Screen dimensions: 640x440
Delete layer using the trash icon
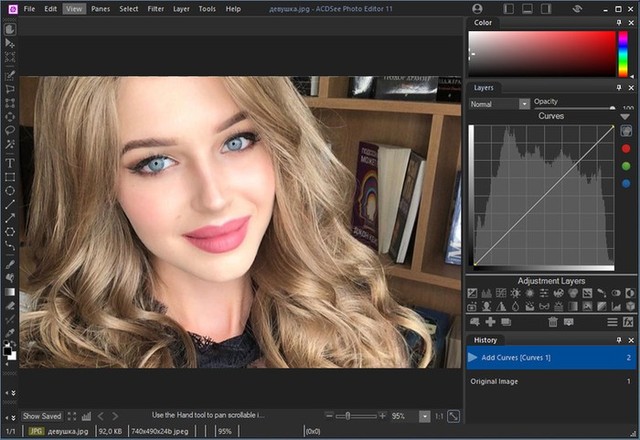pos(551,322)
